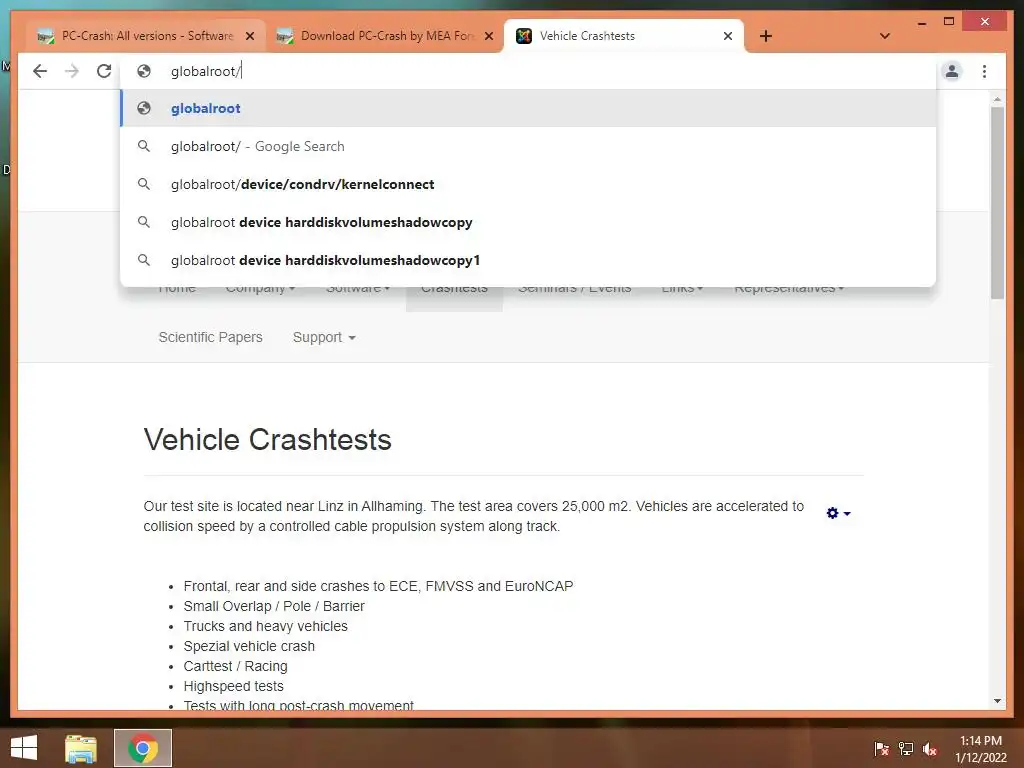The width and height of the screenshot is (1024, 768).
Task: Click the scrollbar down arrow
Action: (x=997, y=701)
